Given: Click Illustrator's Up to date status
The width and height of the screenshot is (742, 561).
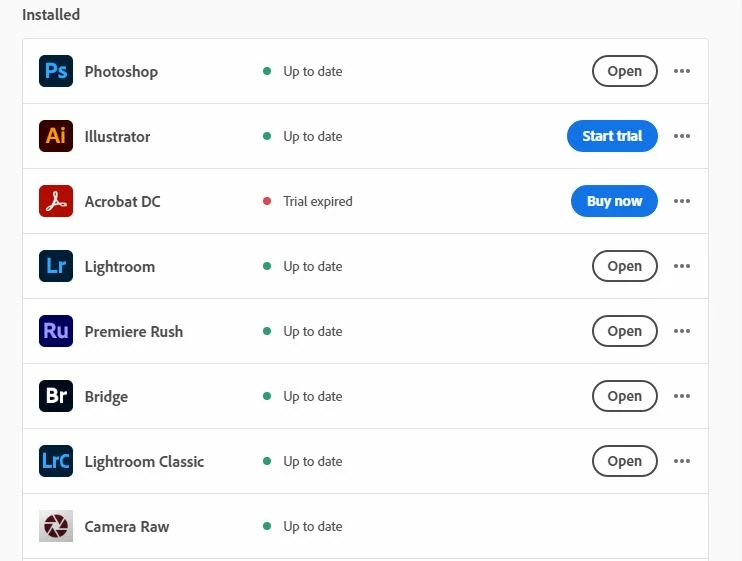Looking at the screenshot, I should coord(313,136).
